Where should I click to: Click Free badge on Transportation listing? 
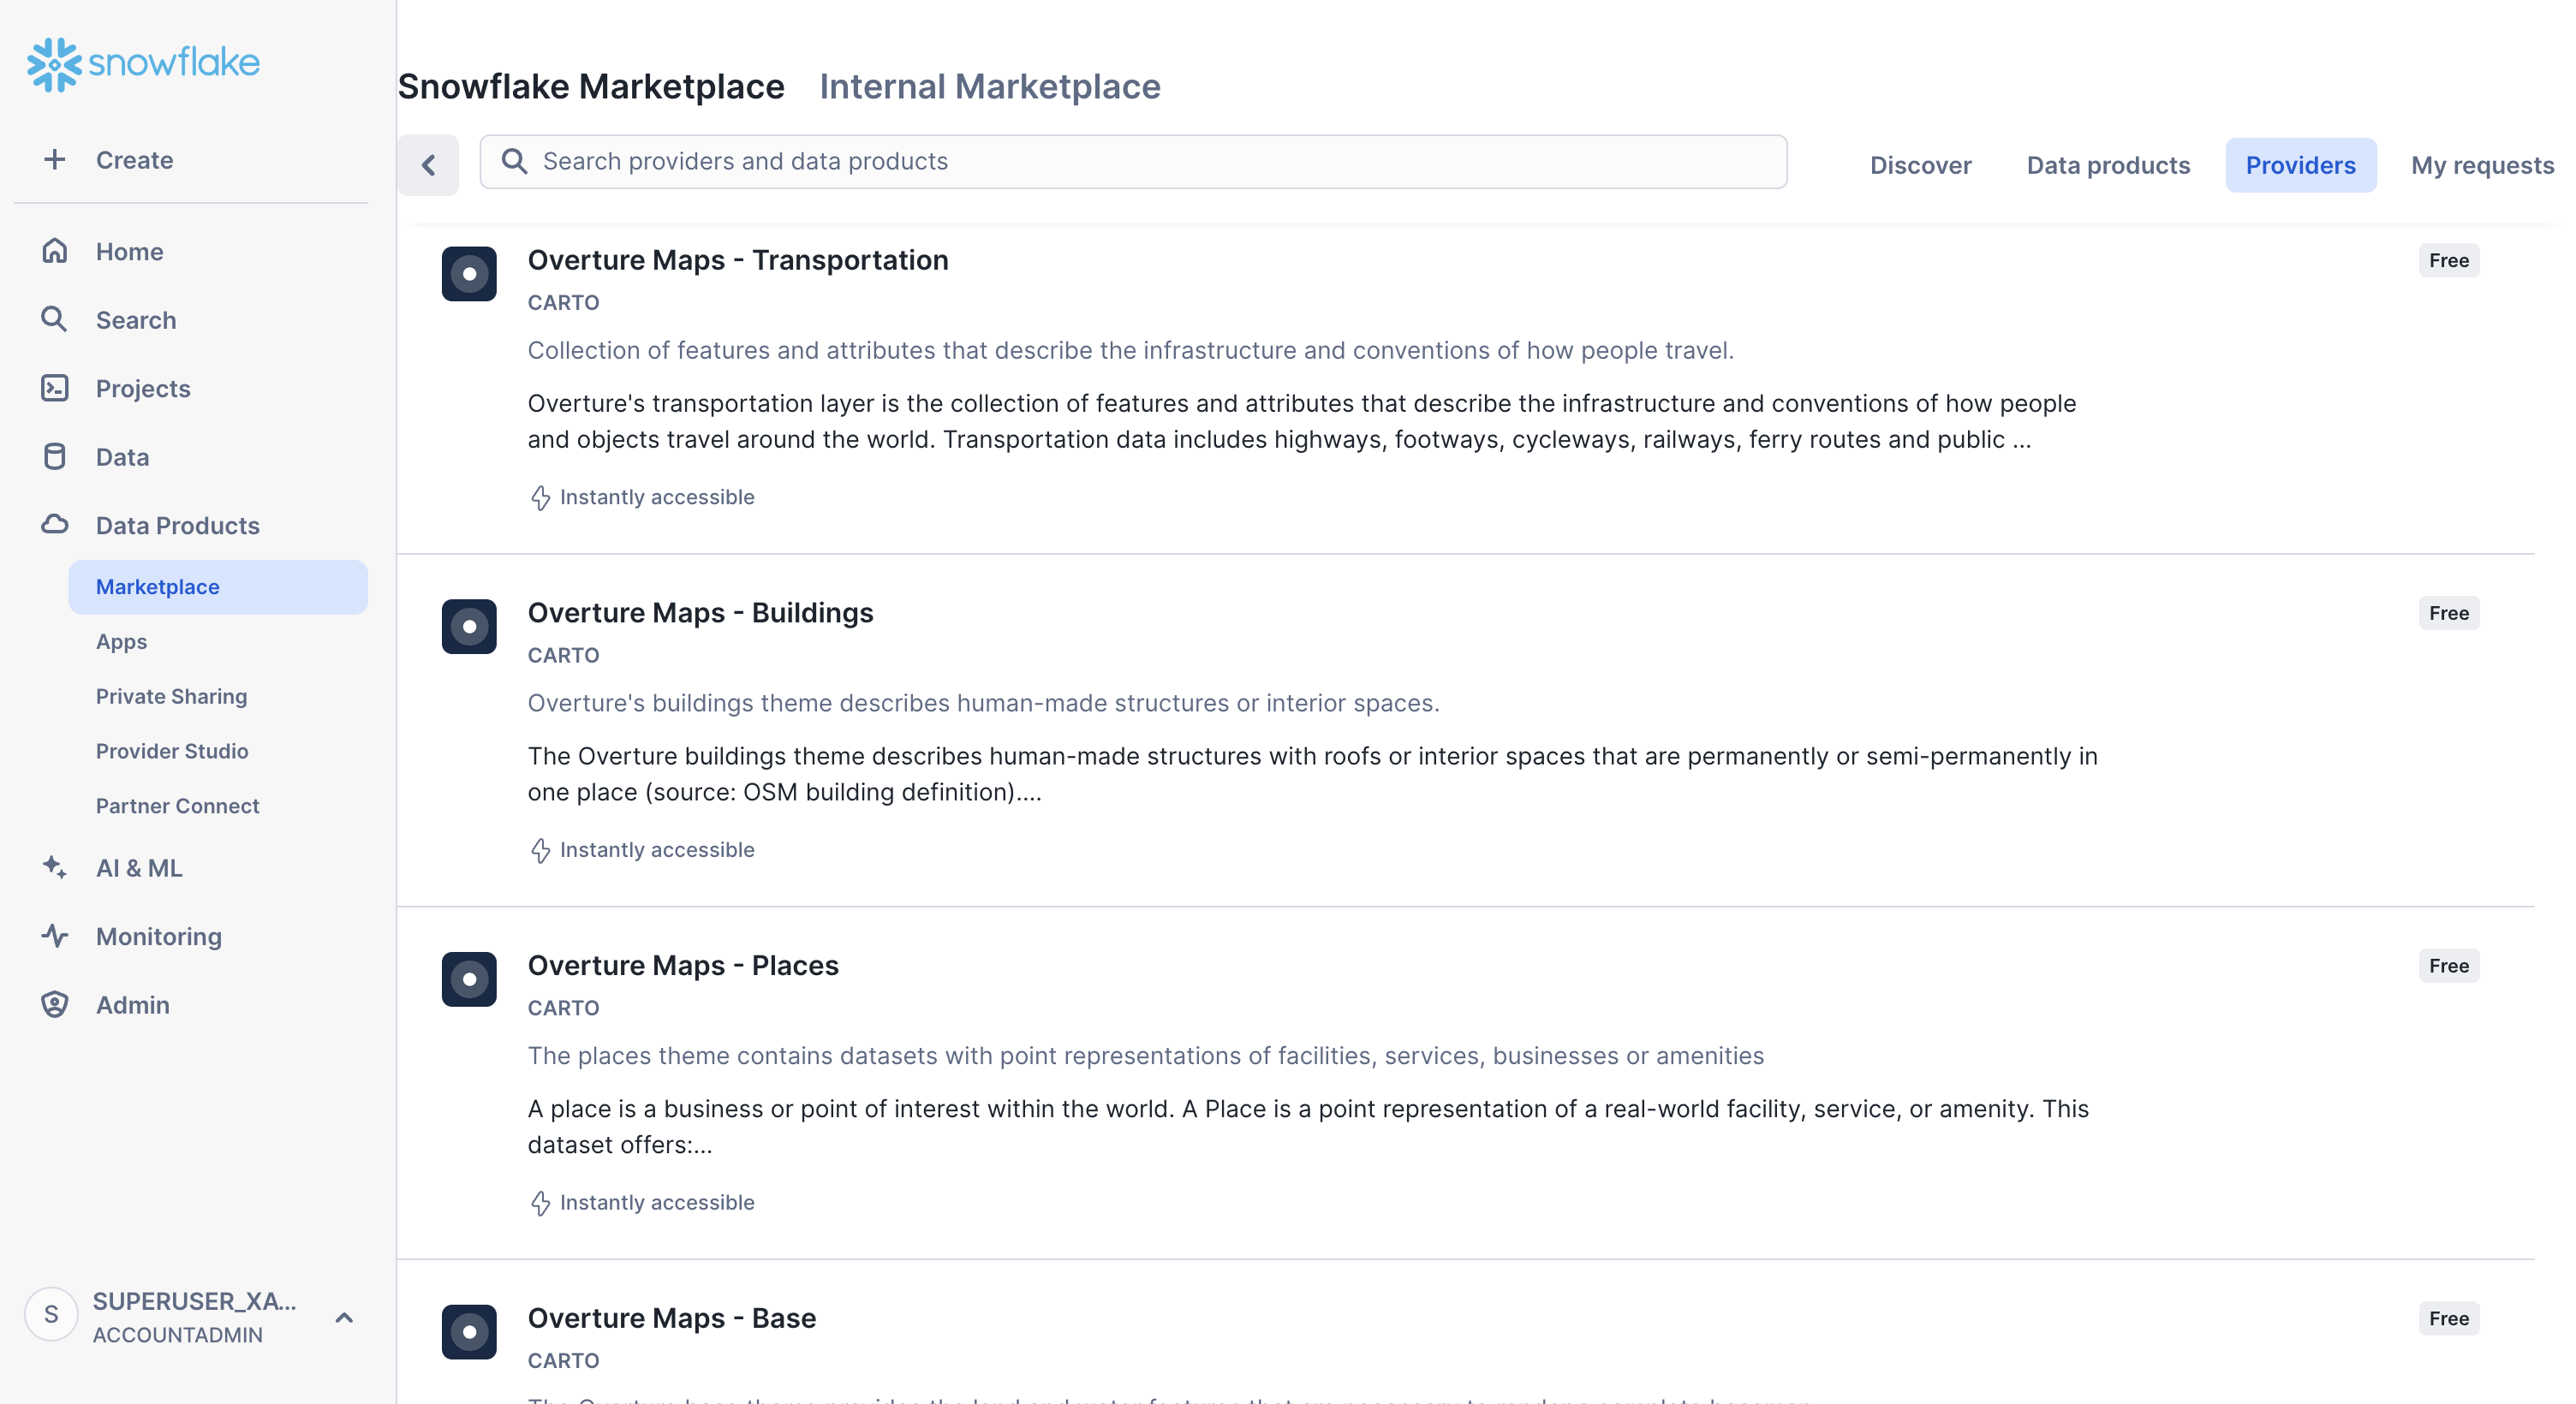(2449, 260)
